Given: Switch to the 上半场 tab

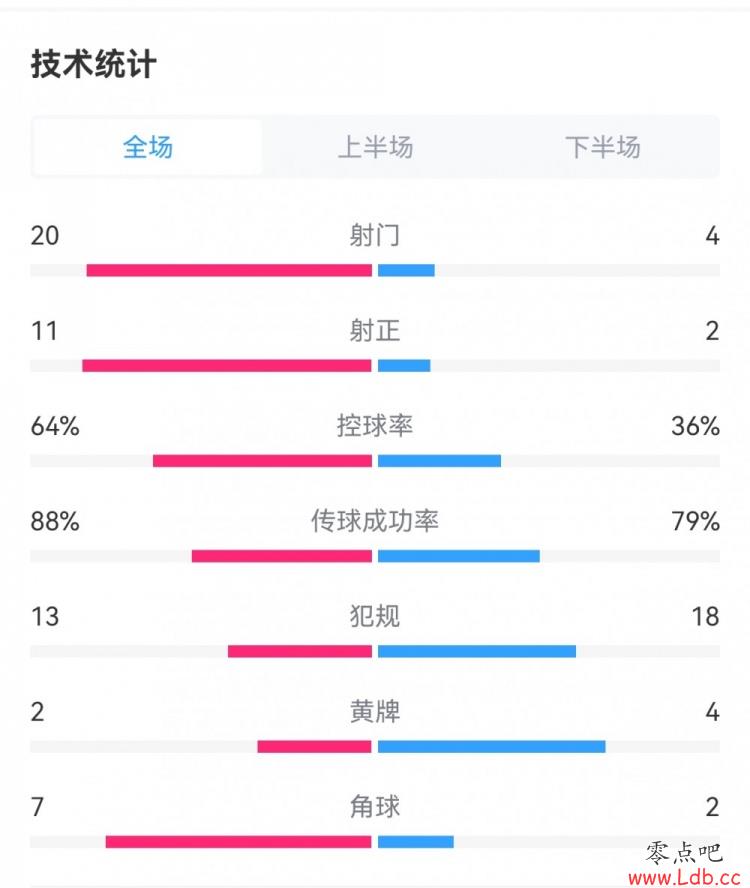Looking at the screenshot, I should 375,147.
